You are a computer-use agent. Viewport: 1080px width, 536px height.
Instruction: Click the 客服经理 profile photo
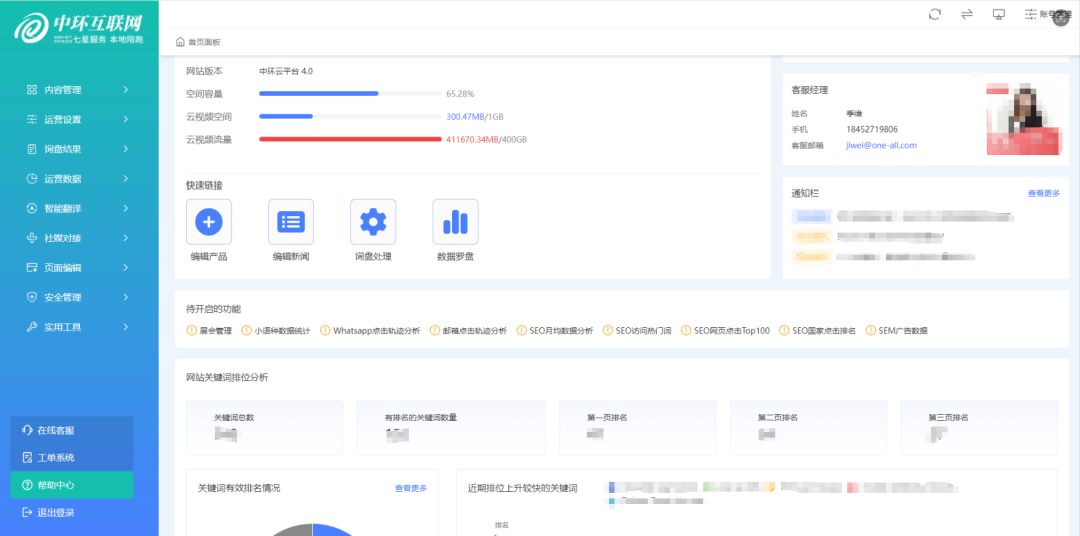coord(1024,117)
